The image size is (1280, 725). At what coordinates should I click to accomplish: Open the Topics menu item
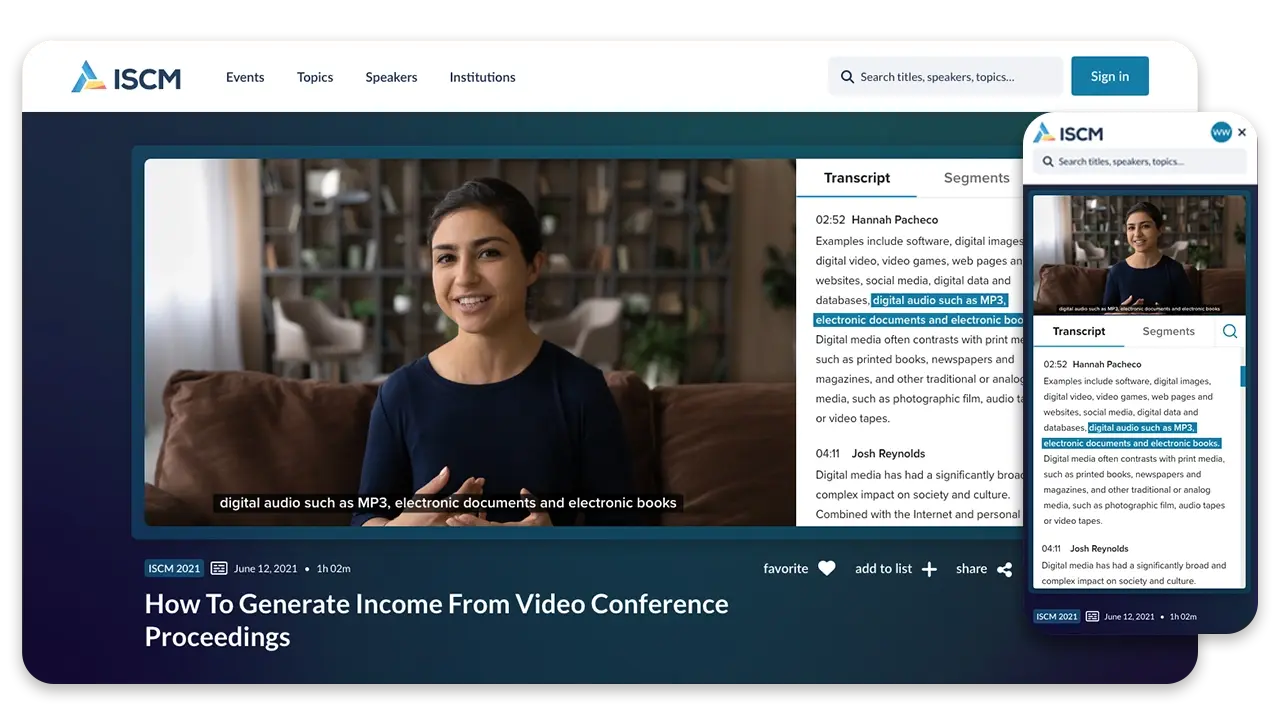click(315, 77)
